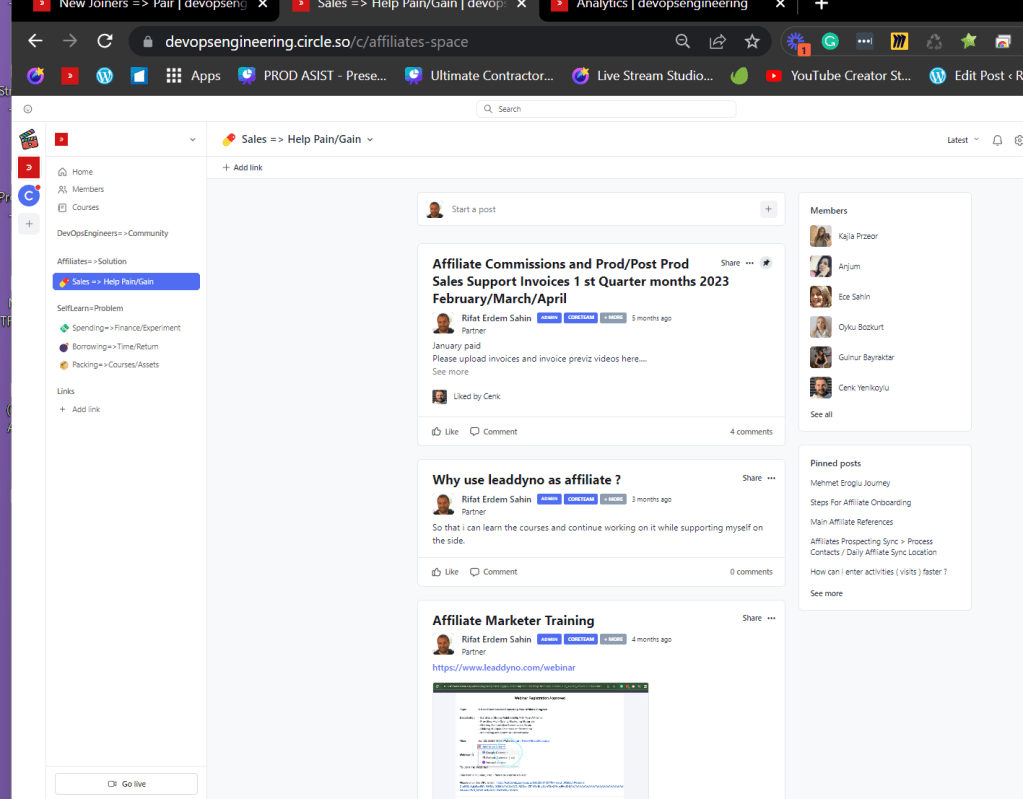
Task: Go to Home in the sidebar
Action: click(76, 172)
